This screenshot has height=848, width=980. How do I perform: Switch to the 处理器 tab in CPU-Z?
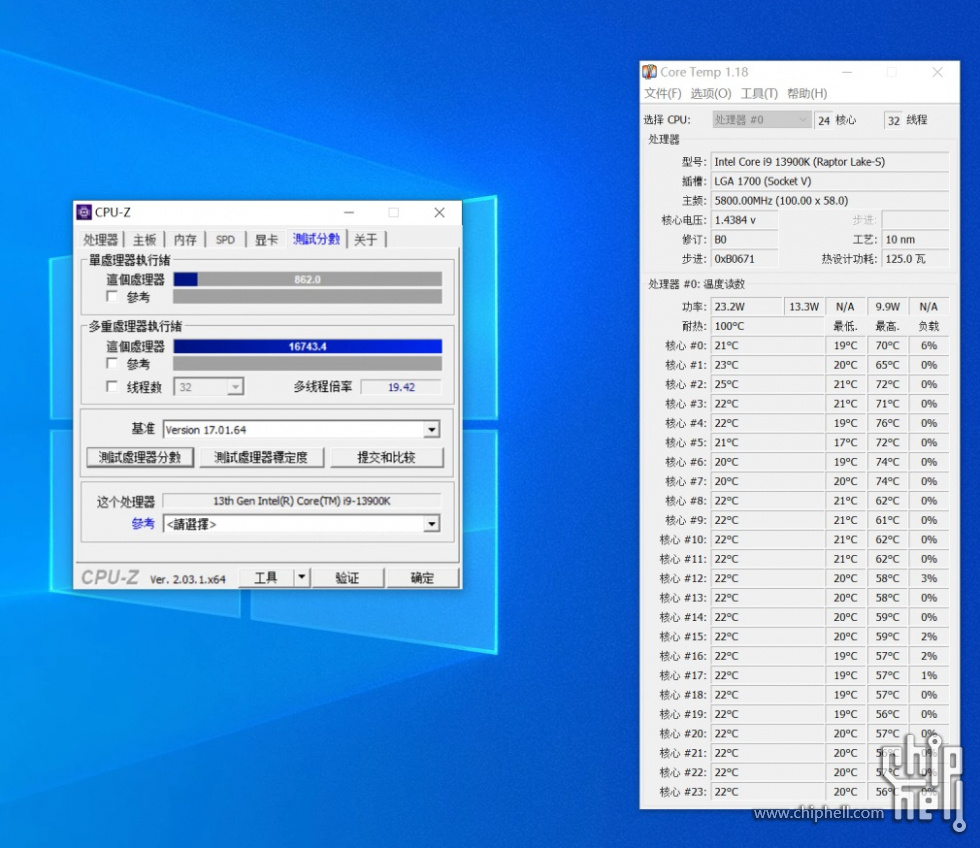pyautogui.click(x=101, y=239)
